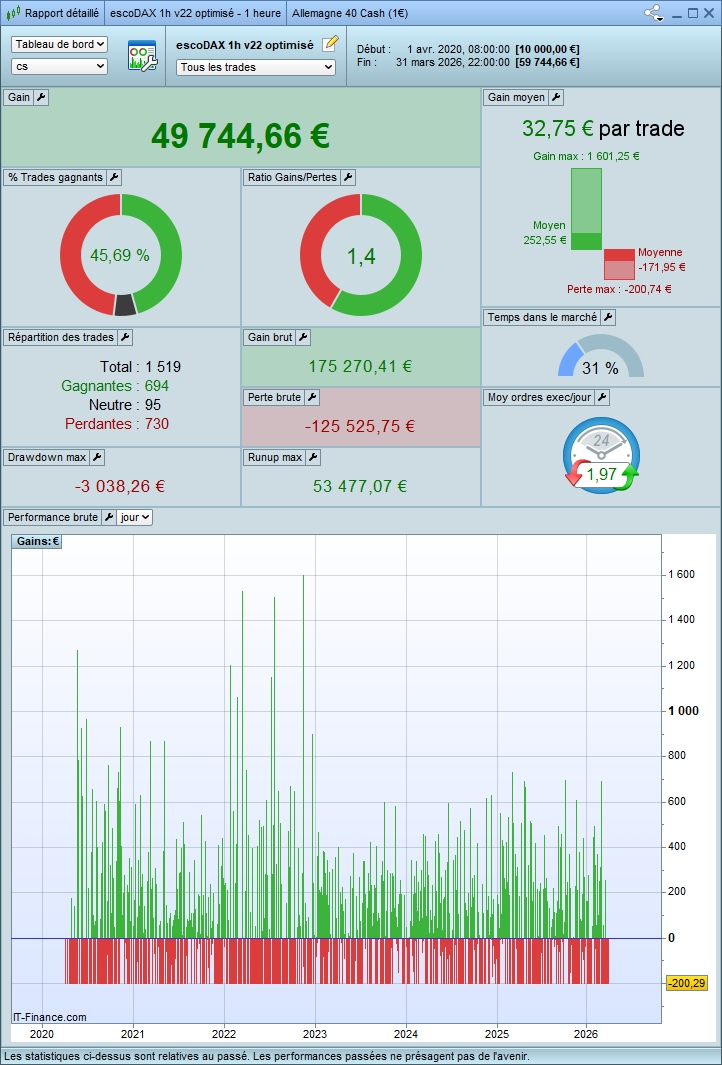Screen dimensions: 722x1065
Task: Edit strategy name with pencil icon
Action: click(x=330, y=44)
